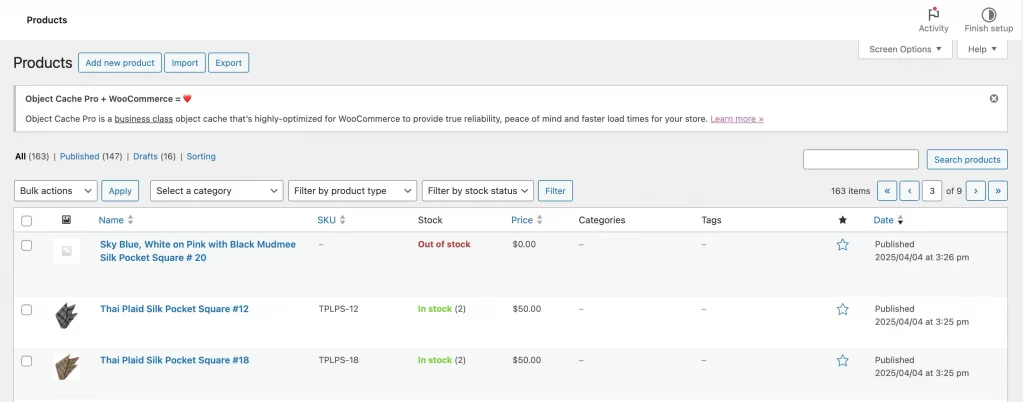Open the Learn more link
This screenshot has height=402, width=1024.
click(736, 119)
